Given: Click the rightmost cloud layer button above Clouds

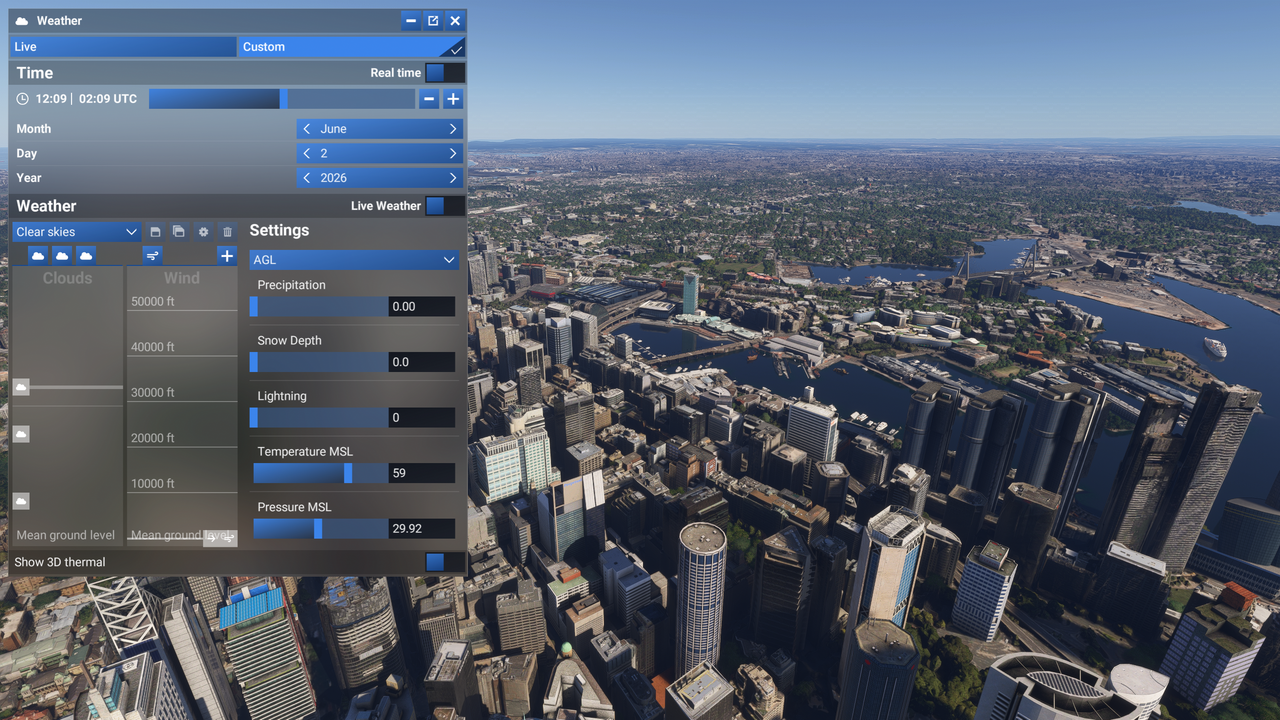Looking at the screenshot, I should pyautogui.click(x=86, y=256).
